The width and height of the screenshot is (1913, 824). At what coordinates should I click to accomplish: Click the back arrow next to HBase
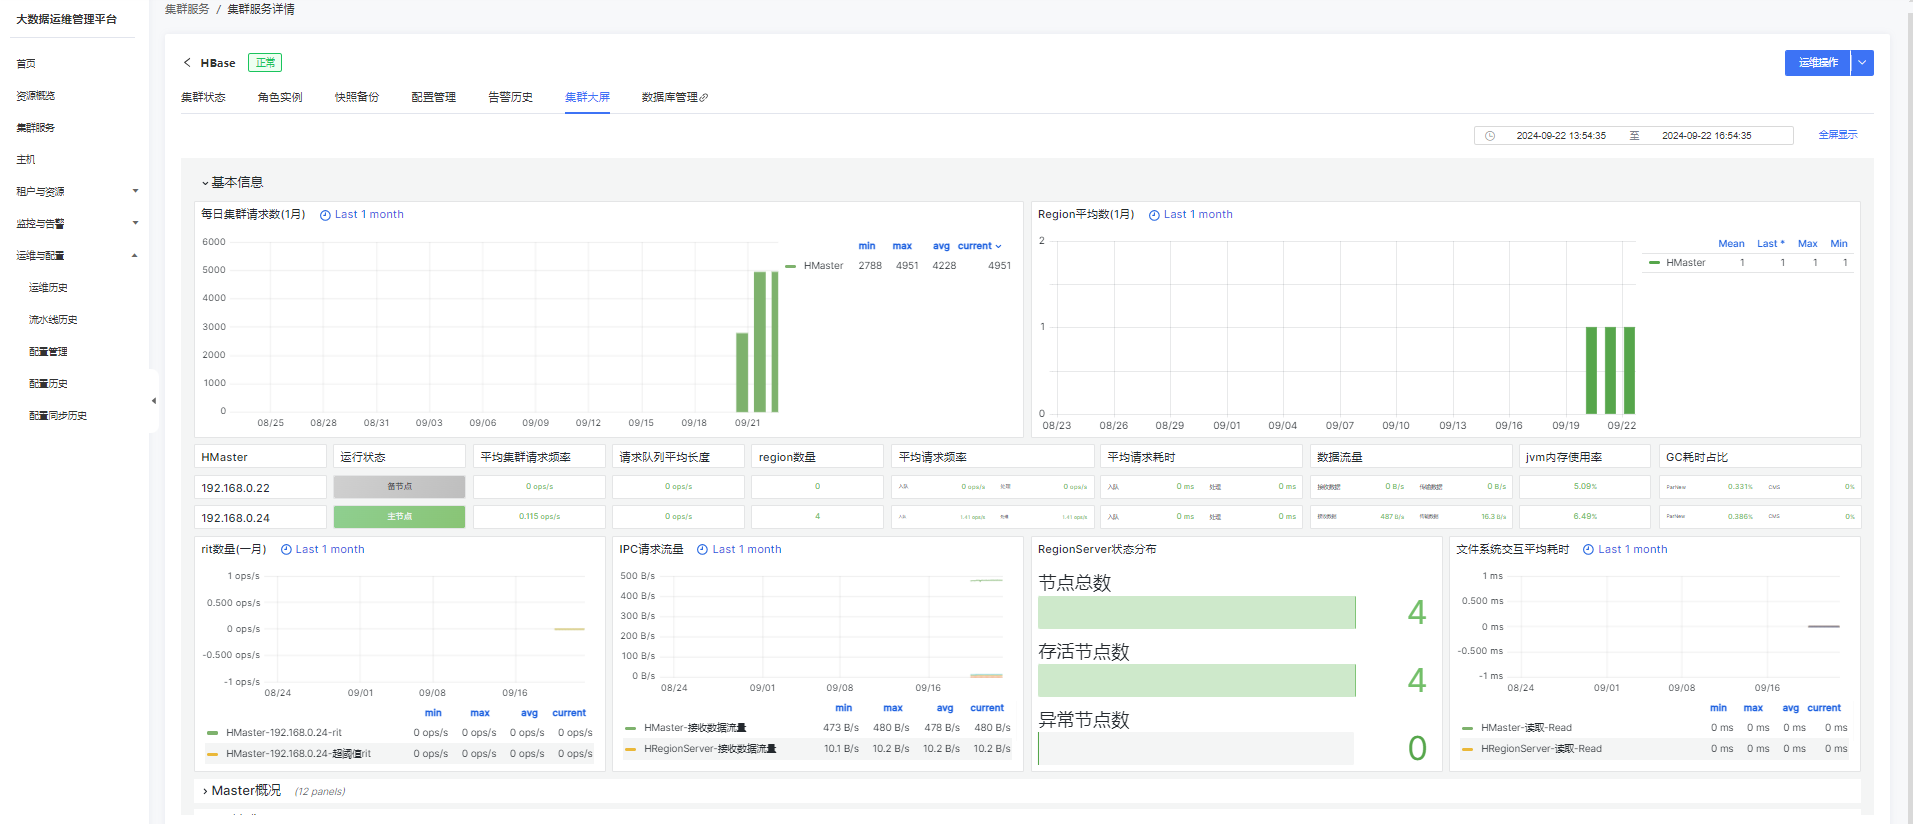[187, 62]
